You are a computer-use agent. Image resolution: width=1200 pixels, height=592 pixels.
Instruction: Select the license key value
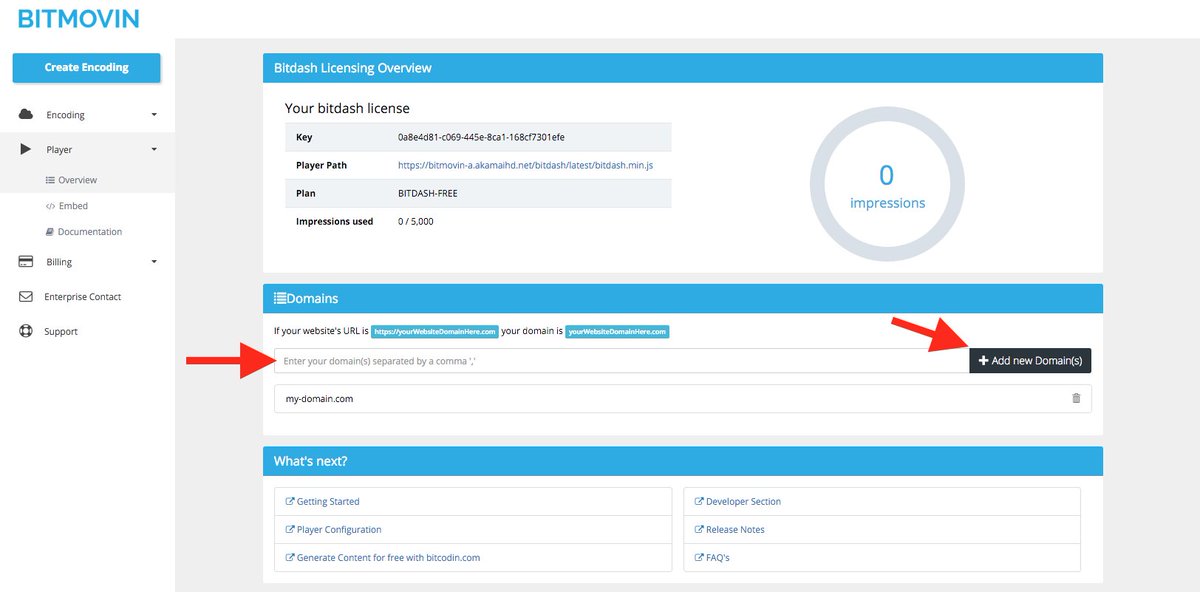(481, 137)
